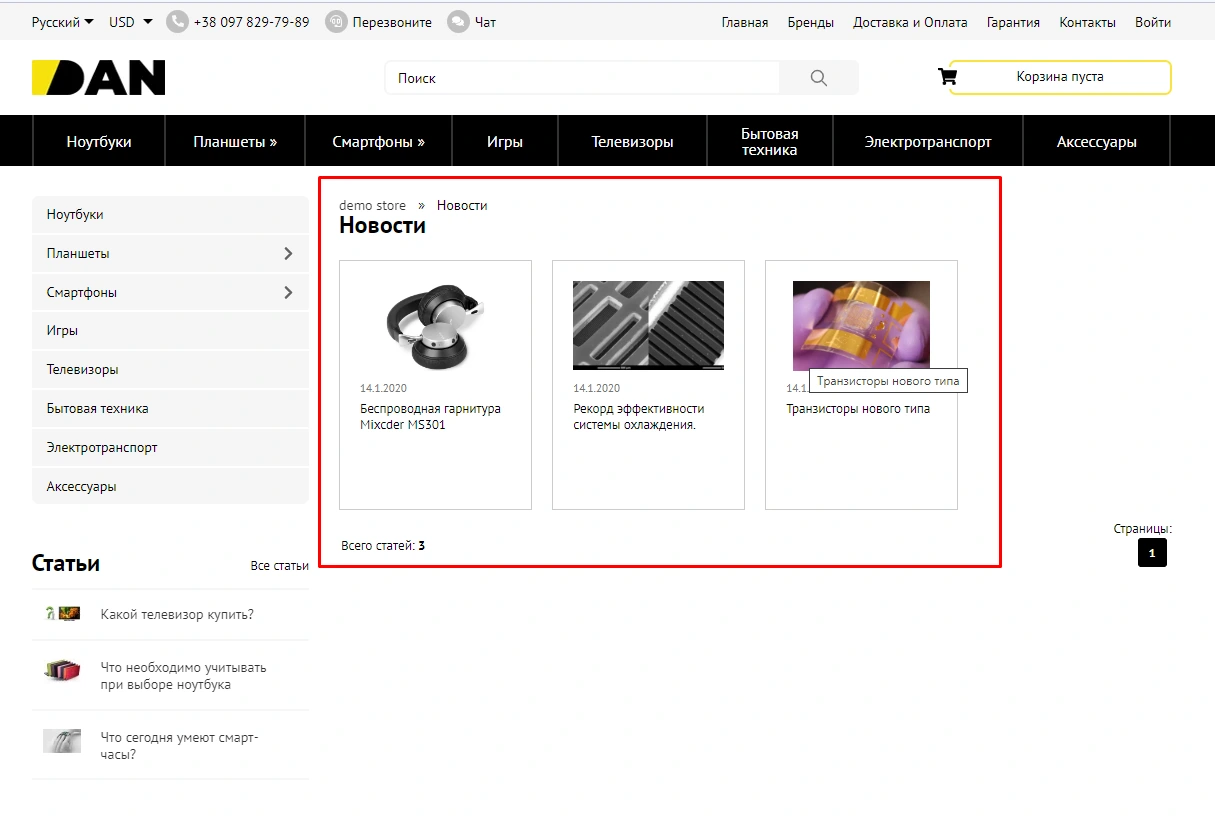Click the Корзина пуста cart button
The width and height of the screenshot is (1215, 817).
tap(1059, 77)
